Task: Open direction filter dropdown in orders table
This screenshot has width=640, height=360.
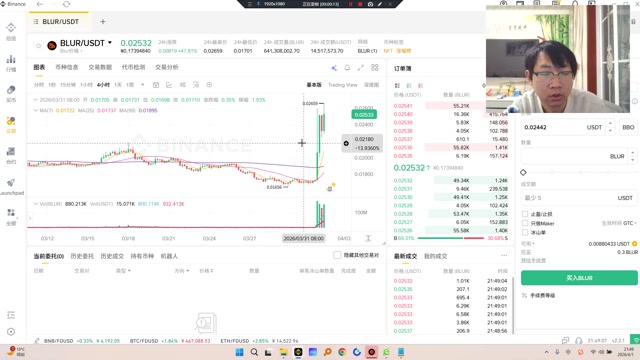Action: (x=182, y=271)
